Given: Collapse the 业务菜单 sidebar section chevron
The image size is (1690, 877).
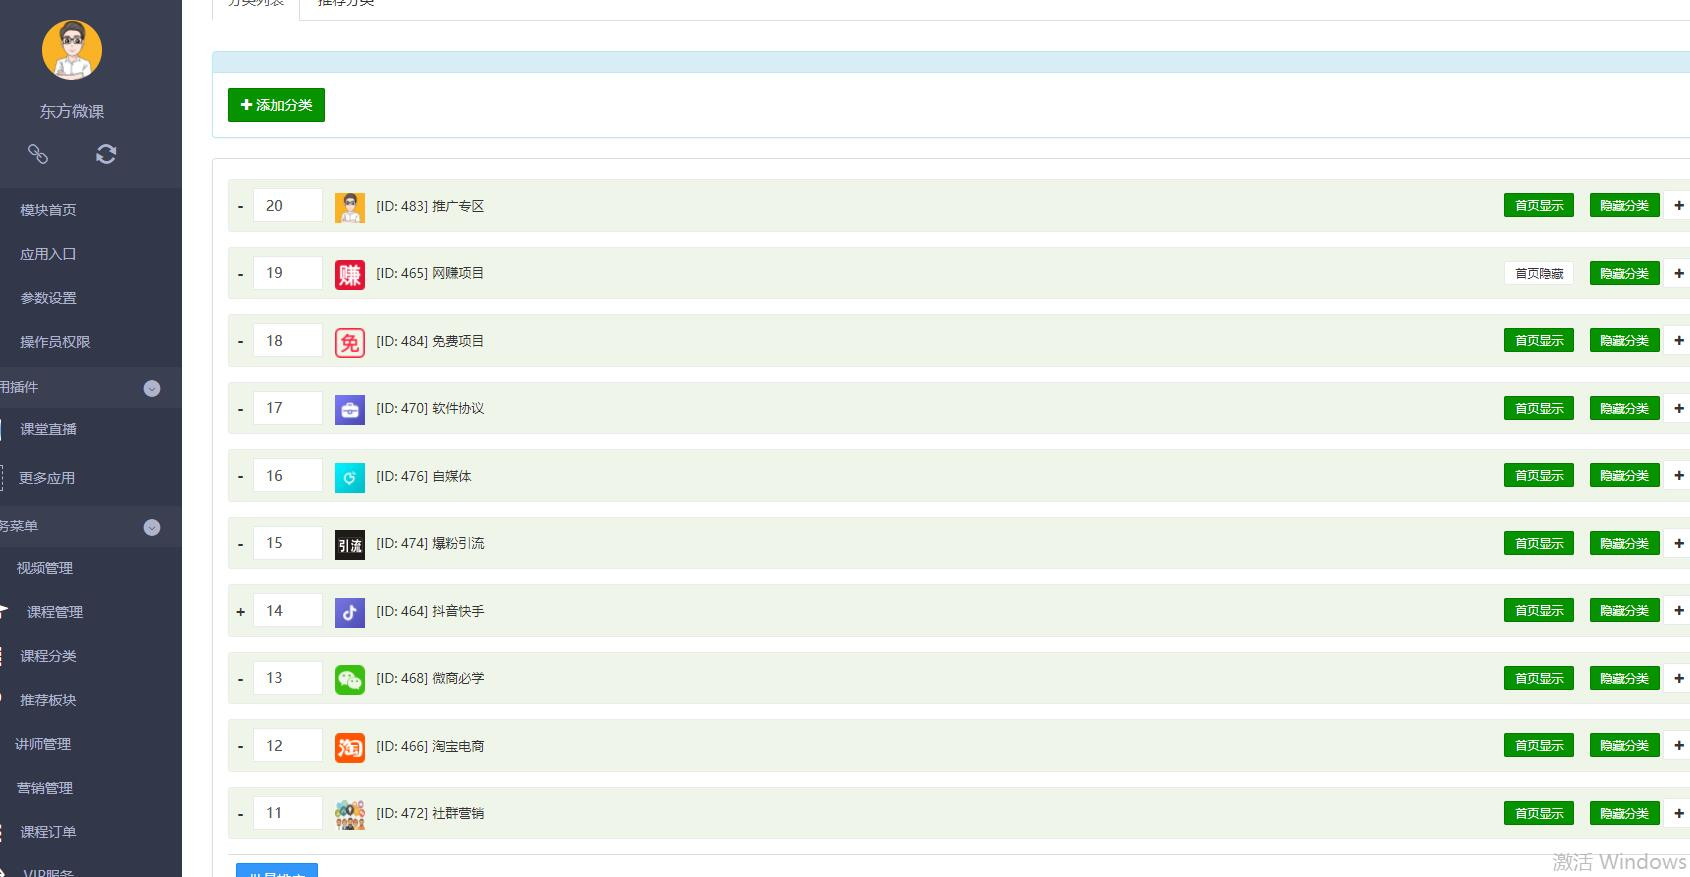Looking at the screenshot, I should point(152,528).
